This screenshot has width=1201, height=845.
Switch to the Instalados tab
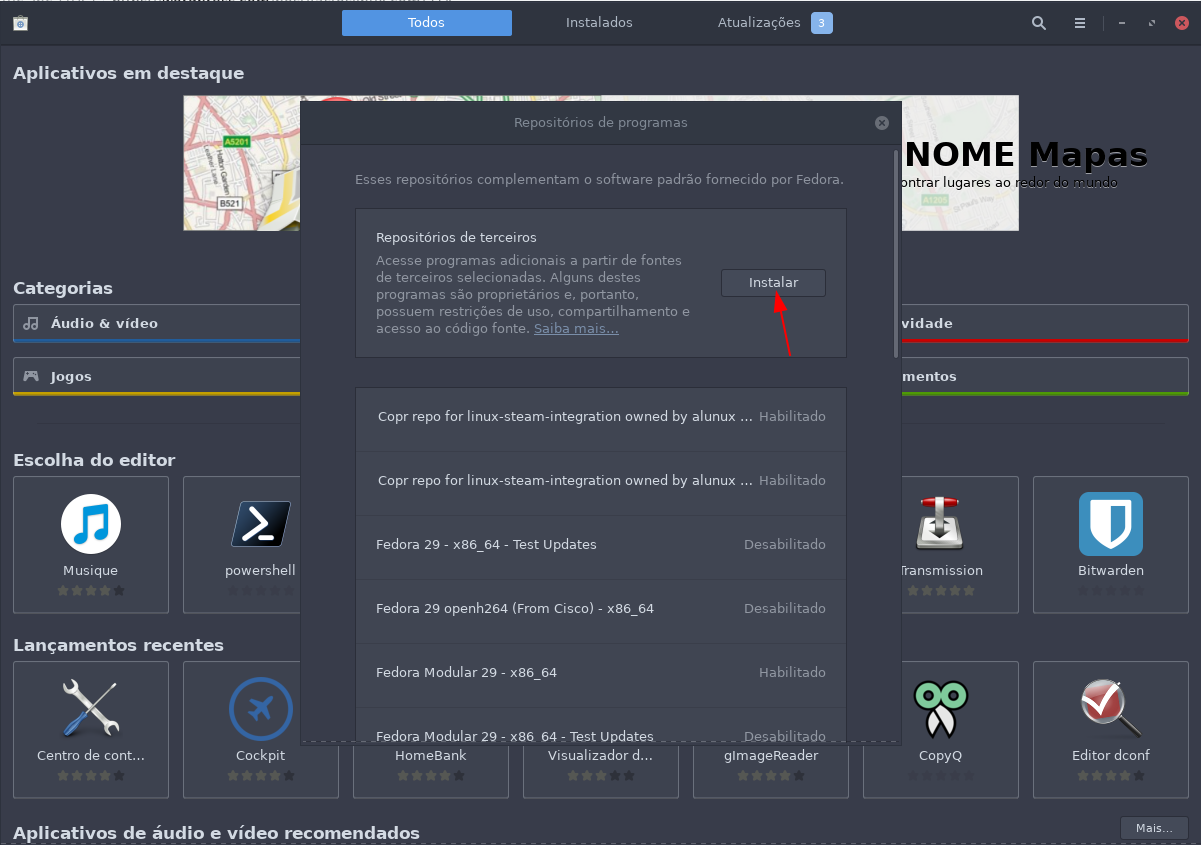coord(599,23)
